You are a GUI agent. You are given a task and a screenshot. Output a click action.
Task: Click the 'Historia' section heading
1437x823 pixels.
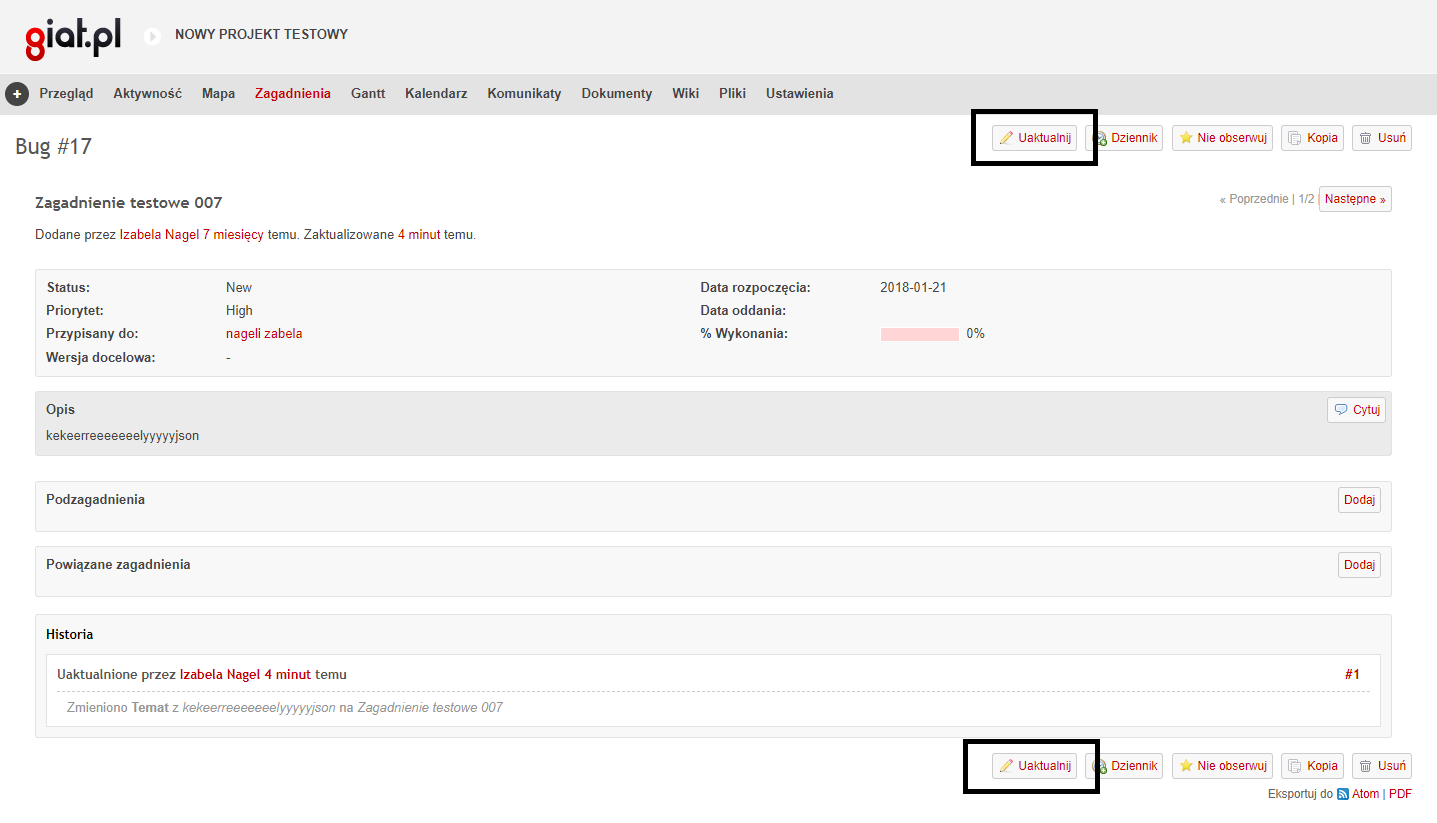[70, 635]
